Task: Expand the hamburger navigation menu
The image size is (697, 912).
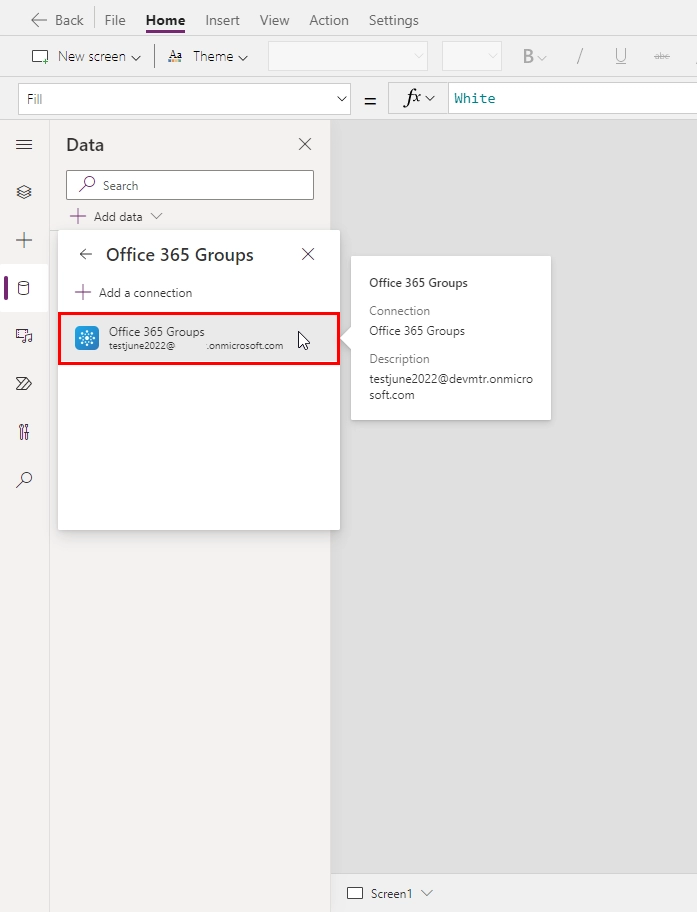Action: 24,144
